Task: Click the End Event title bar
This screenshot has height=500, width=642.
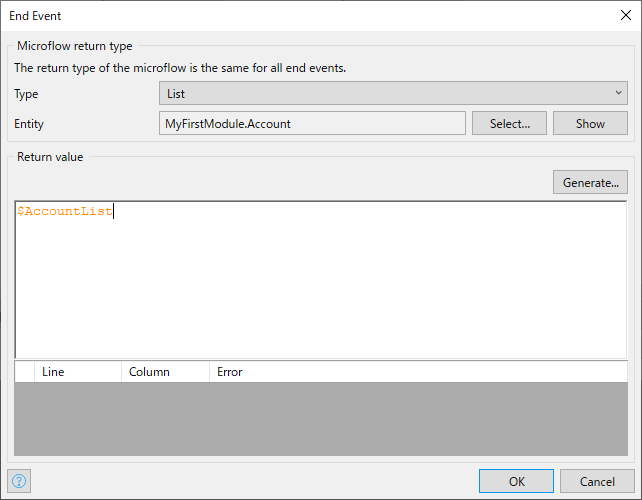Action: [x=300, y=15]
